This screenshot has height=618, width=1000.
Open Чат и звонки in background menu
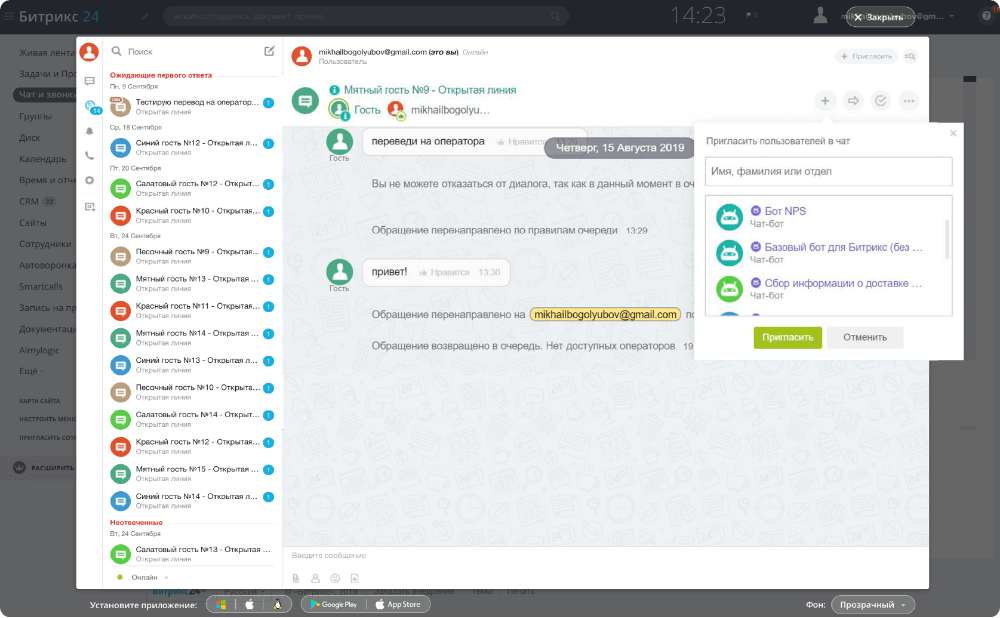46,94
